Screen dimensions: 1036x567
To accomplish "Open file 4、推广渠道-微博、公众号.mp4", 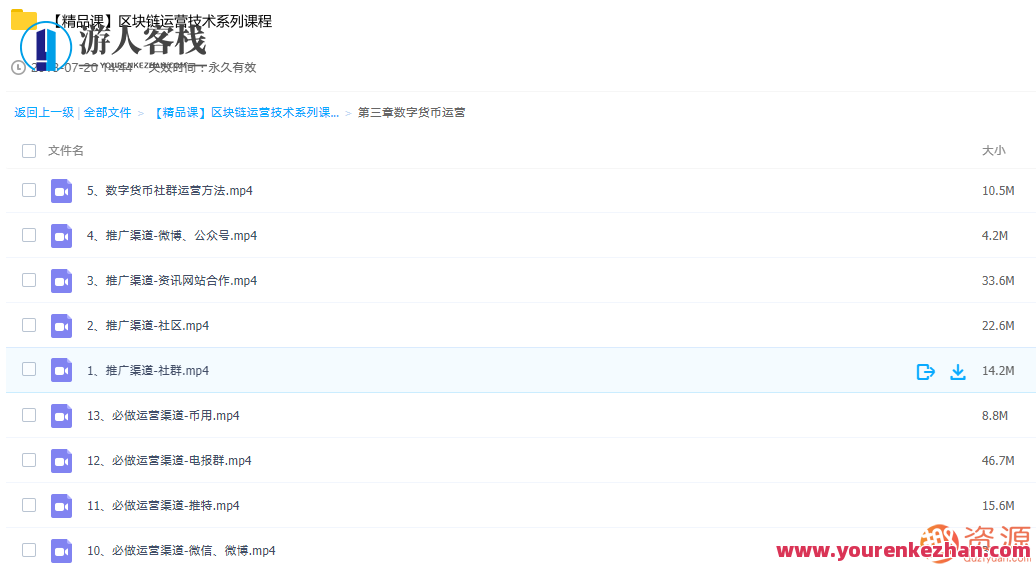I will click(172, 235).
